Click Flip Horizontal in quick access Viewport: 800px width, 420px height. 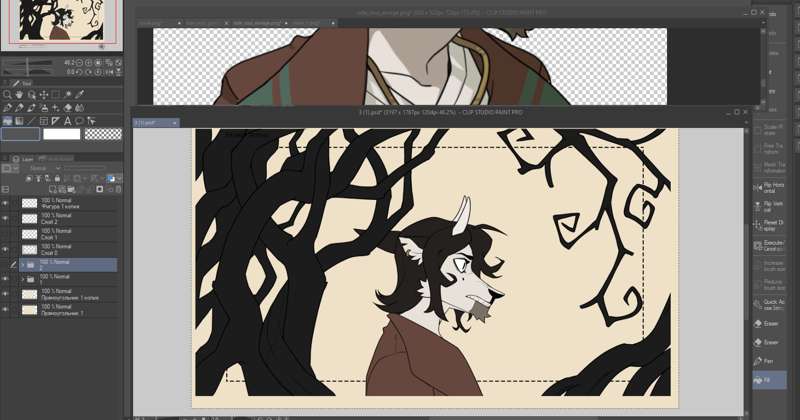(769, 187)
